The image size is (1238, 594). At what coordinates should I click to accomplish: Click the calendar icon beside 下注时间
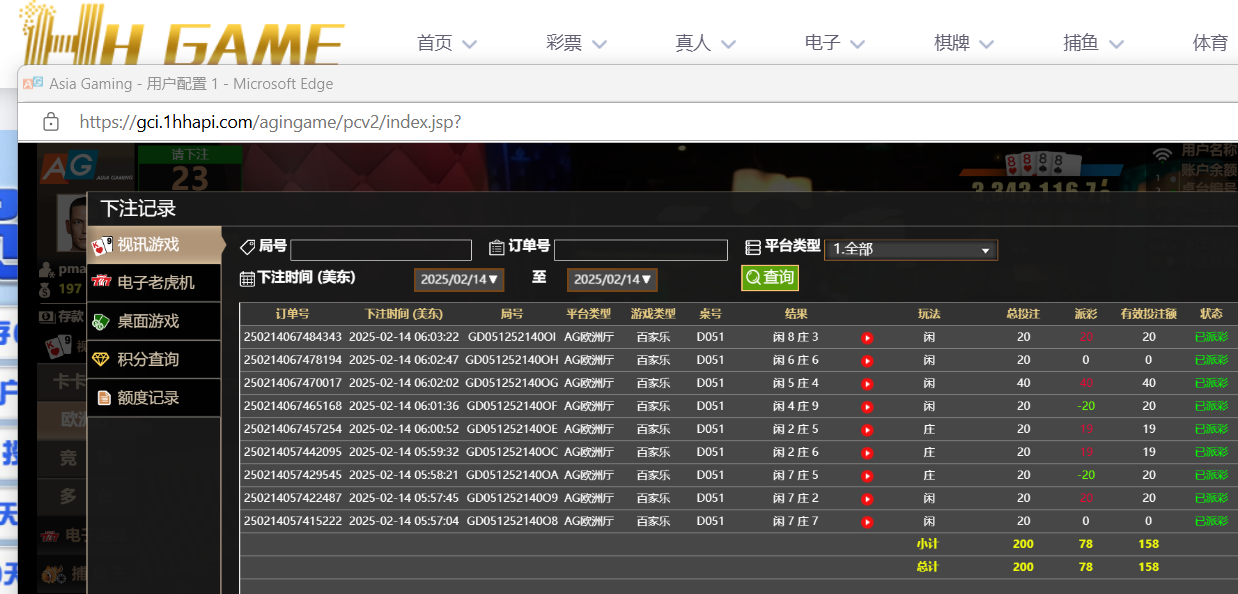247,279
